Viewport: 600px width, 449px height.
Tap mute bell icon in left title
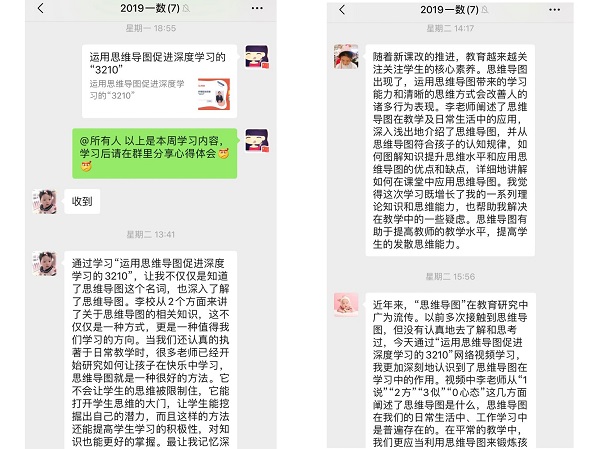click(x=186, y=8)
